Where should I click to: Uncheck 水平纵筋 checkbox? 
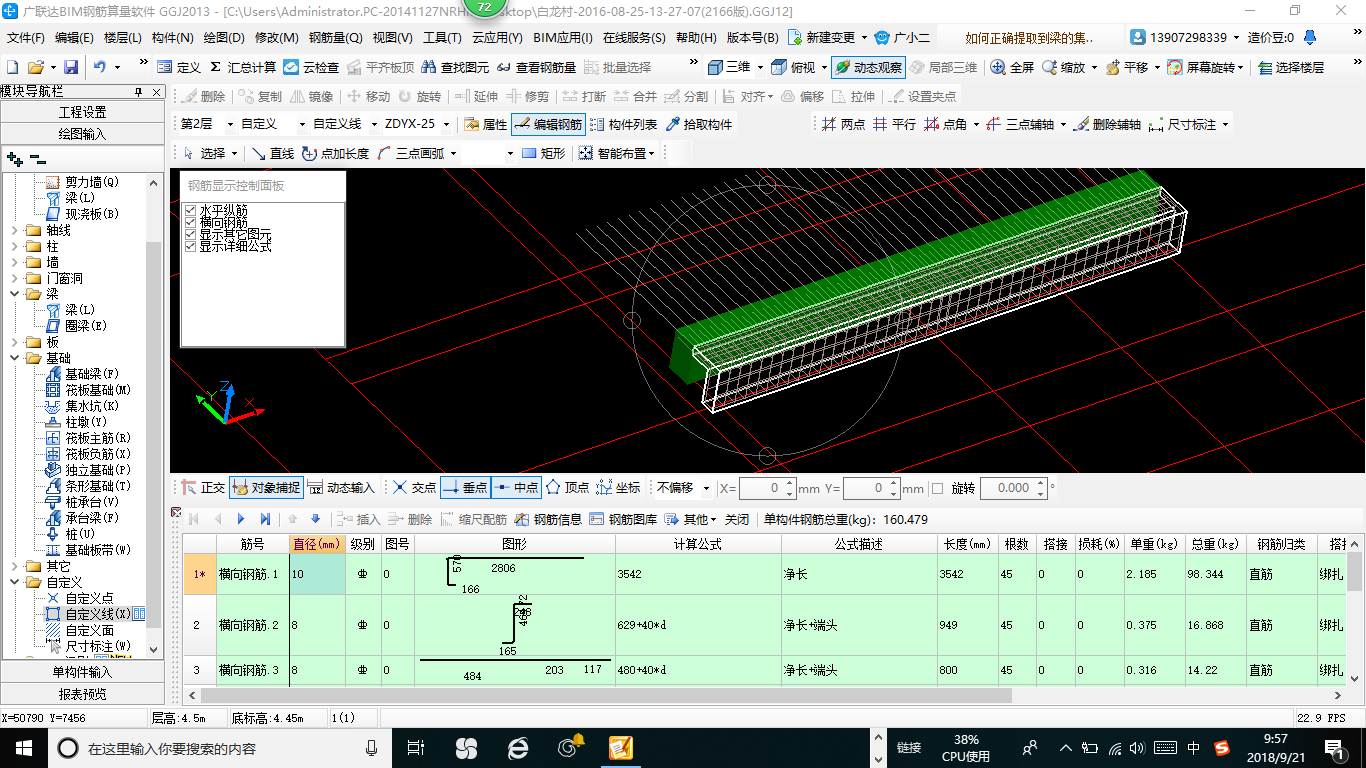[x=191, y=210]
